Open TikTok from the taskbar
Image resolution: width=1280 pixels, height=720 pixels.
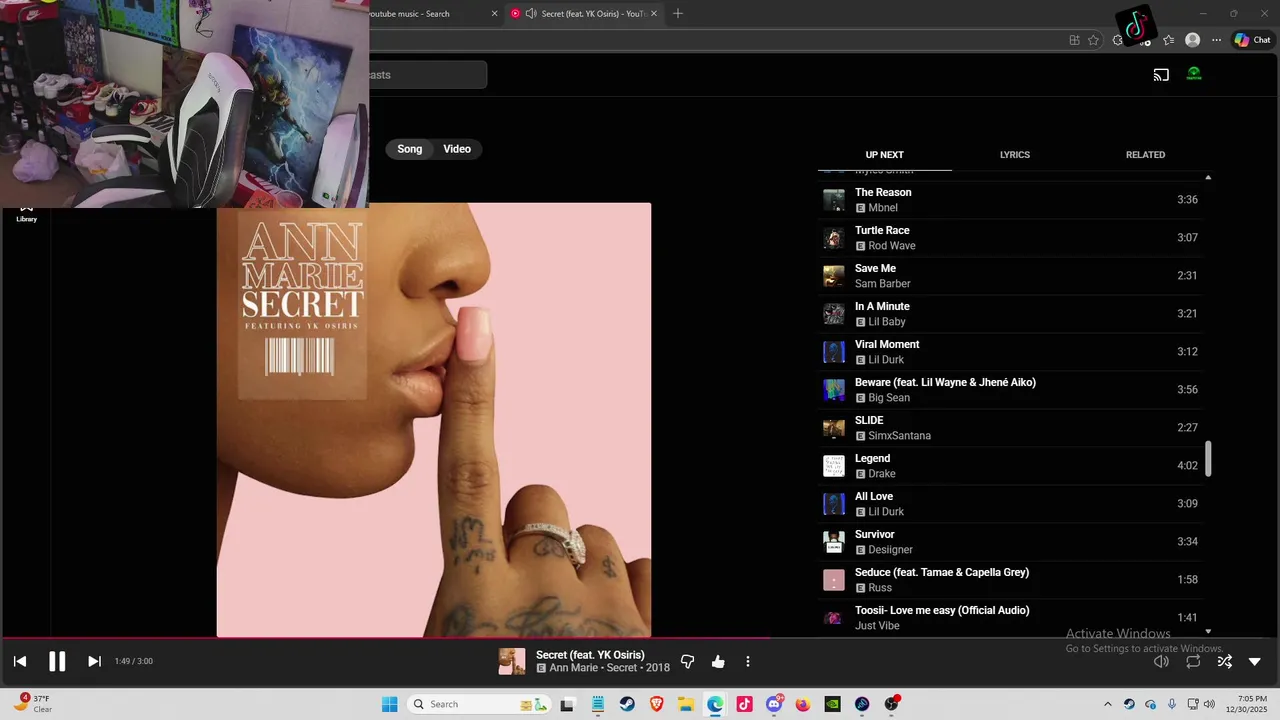(x=744, y=704)
